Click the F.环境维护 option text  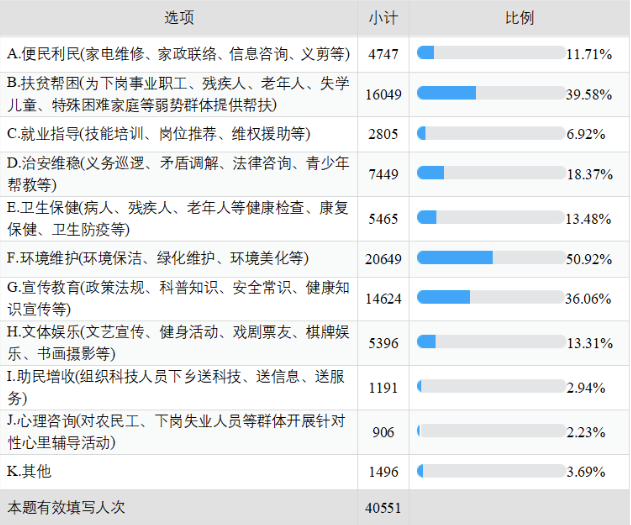point(158,259)
